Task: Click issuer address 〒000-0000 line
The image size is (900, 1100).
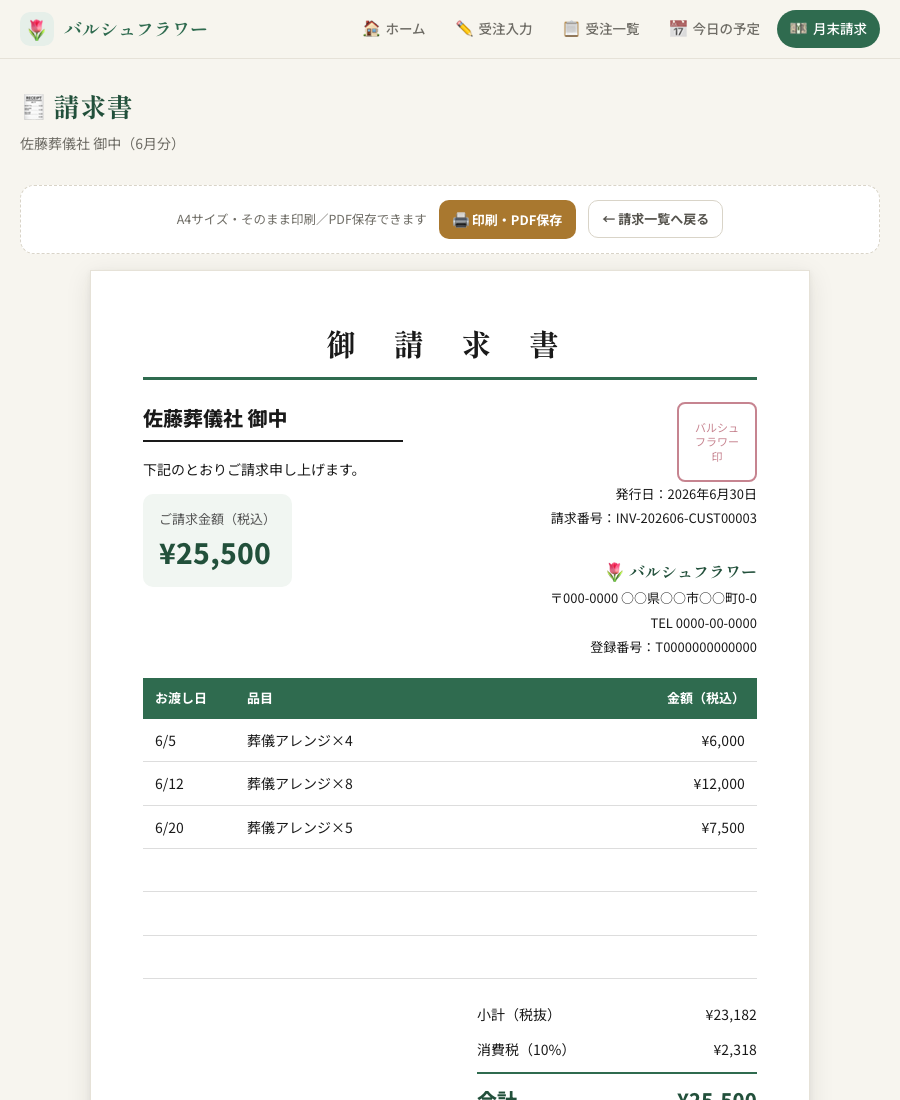Action: tap(654, 598)
